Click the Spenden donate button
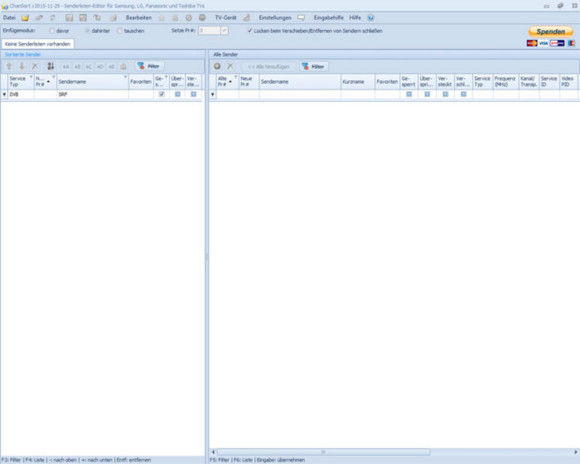 [551, 31]
